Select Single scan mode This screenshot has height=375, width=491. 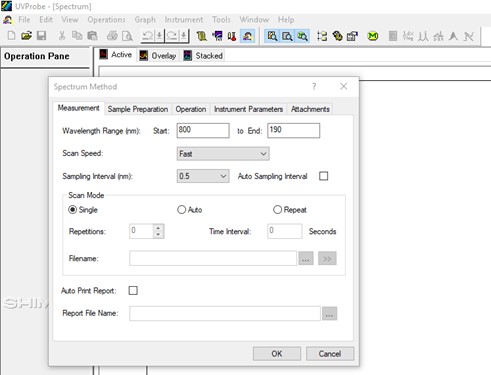pyautogui.click(x=72, y=210)
